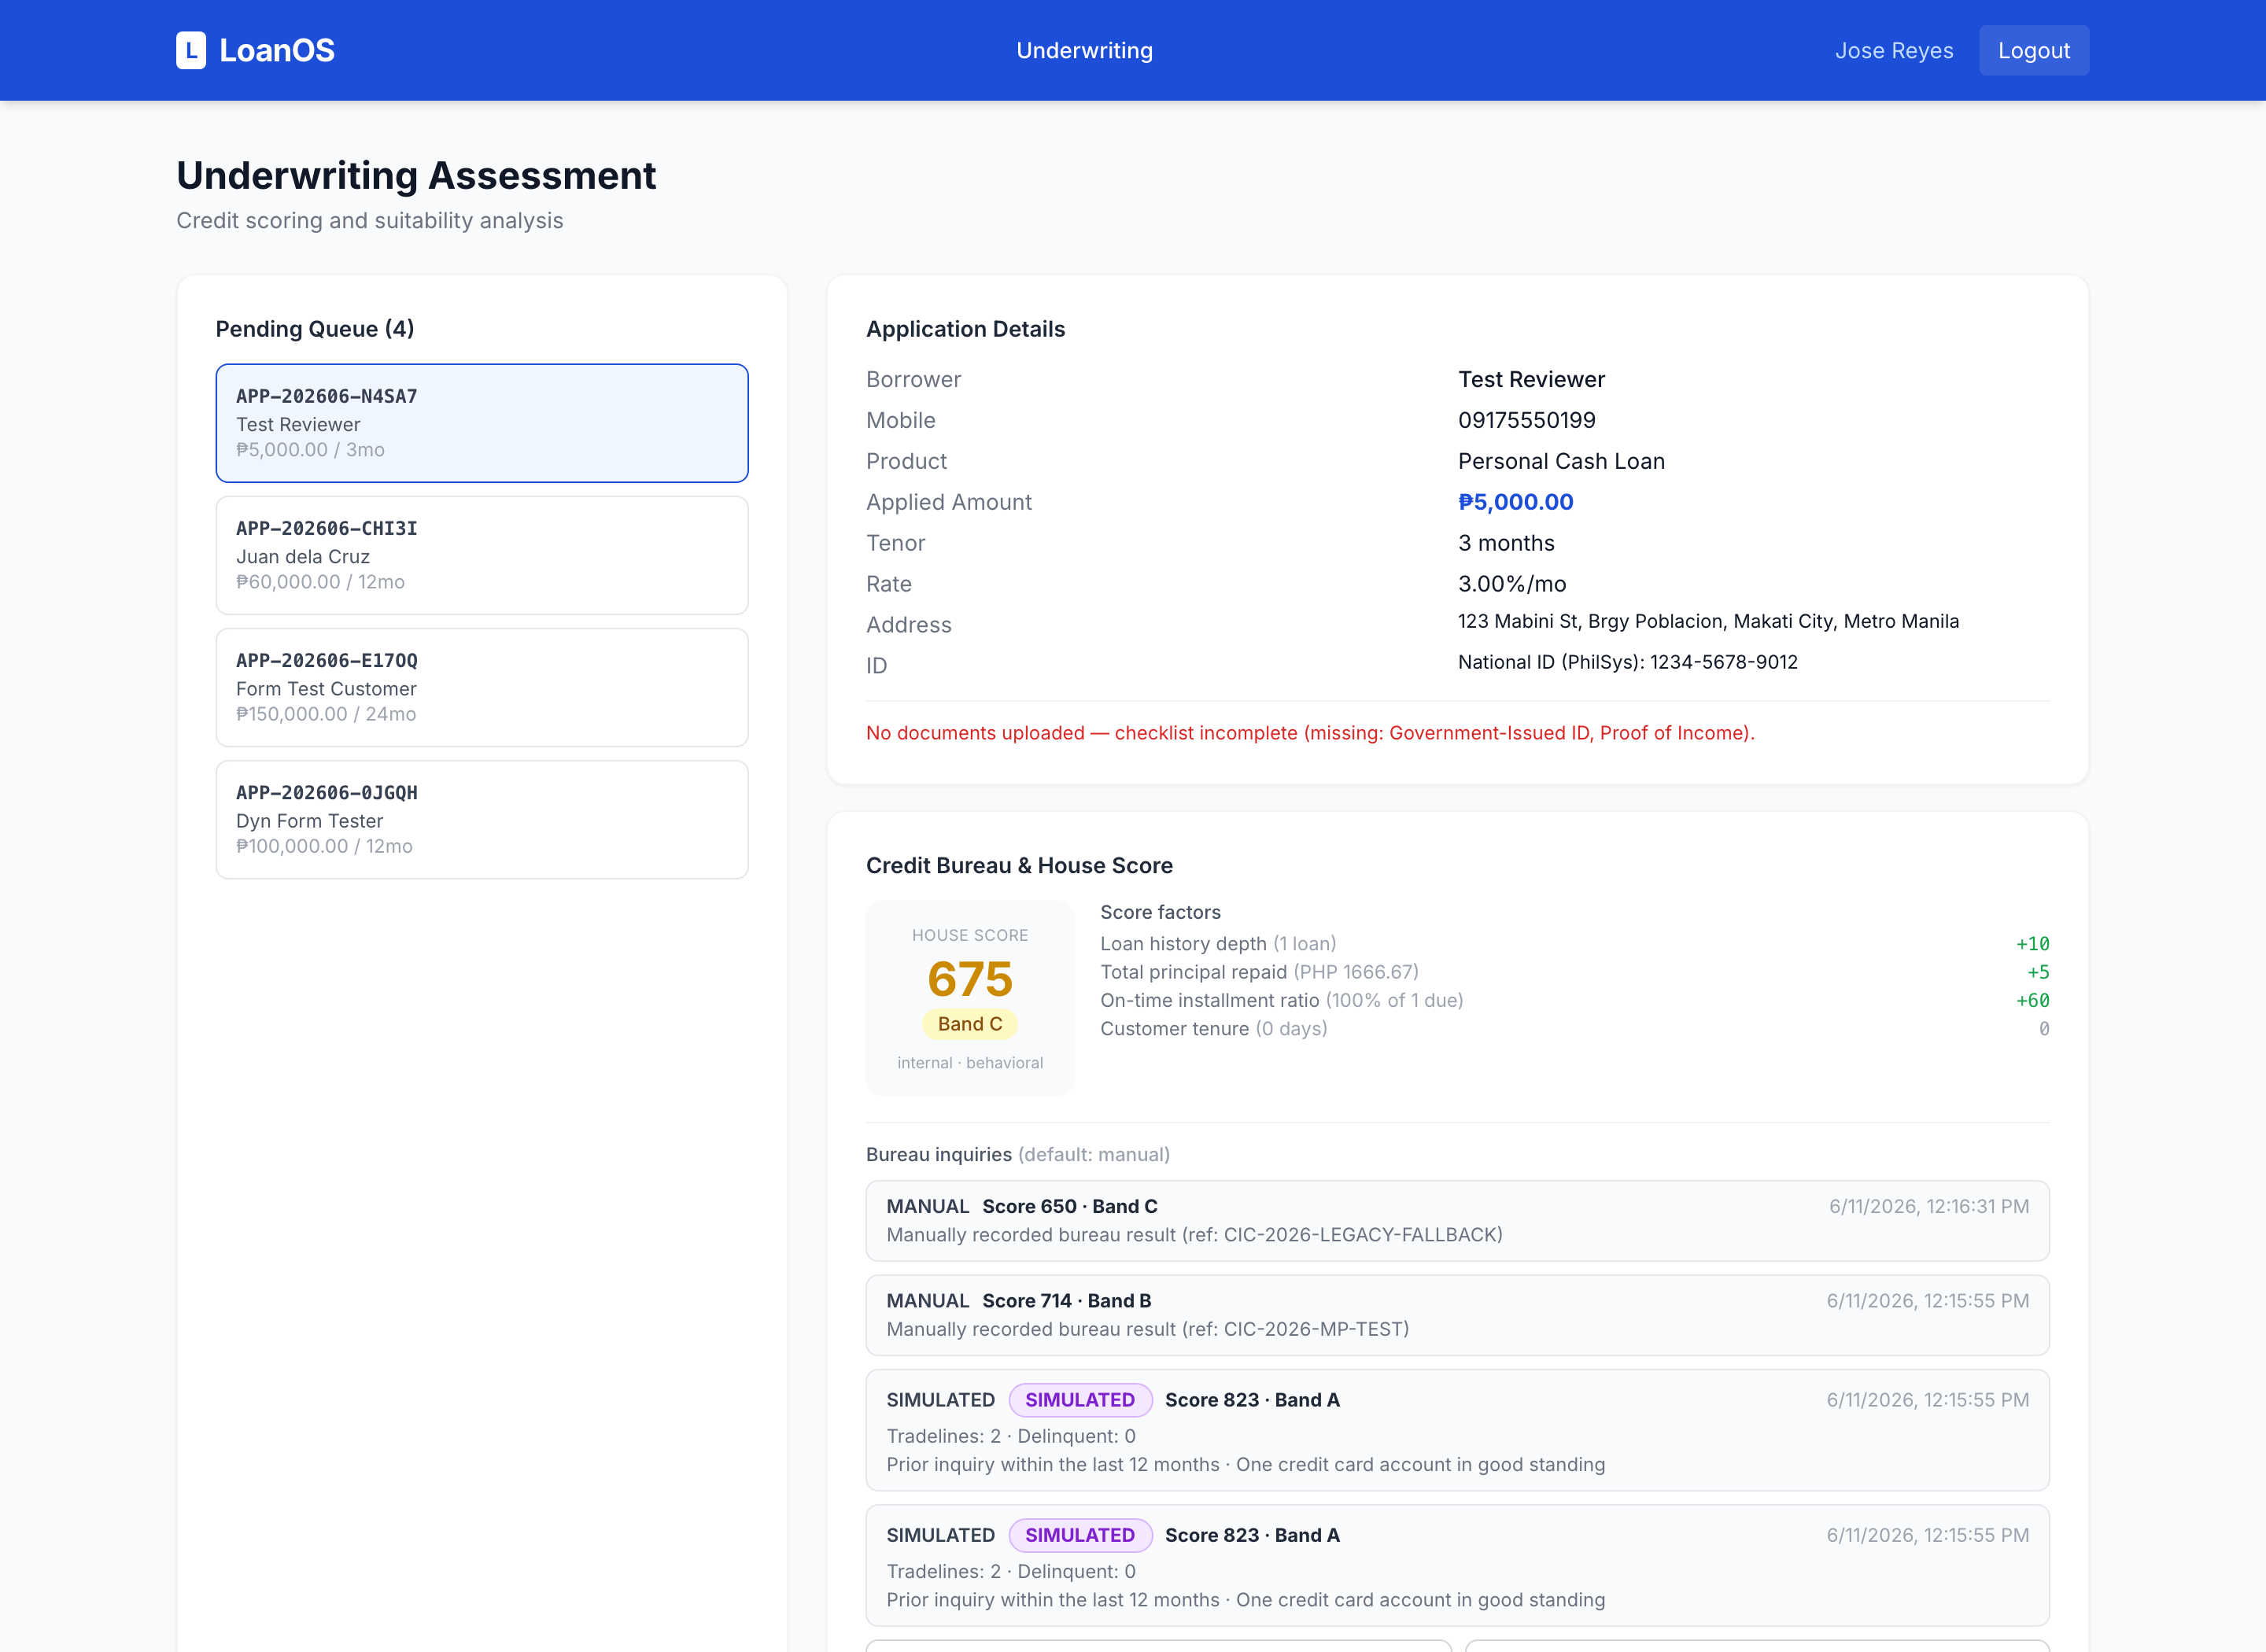Select application APP-202606-N4SA7 in queue

pyautogui.click(x=482, y=423)
